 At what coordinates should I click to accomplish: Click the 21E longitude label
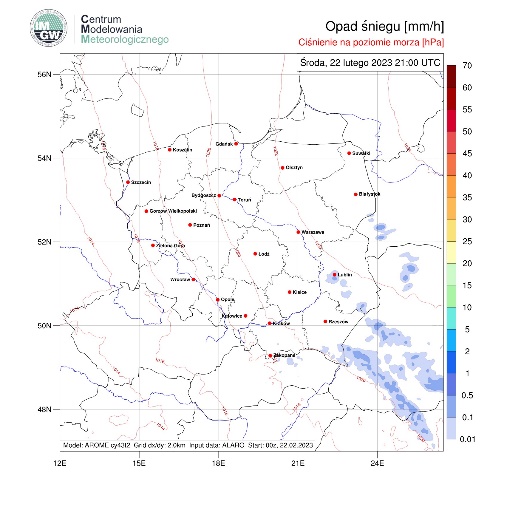point(298,463)
